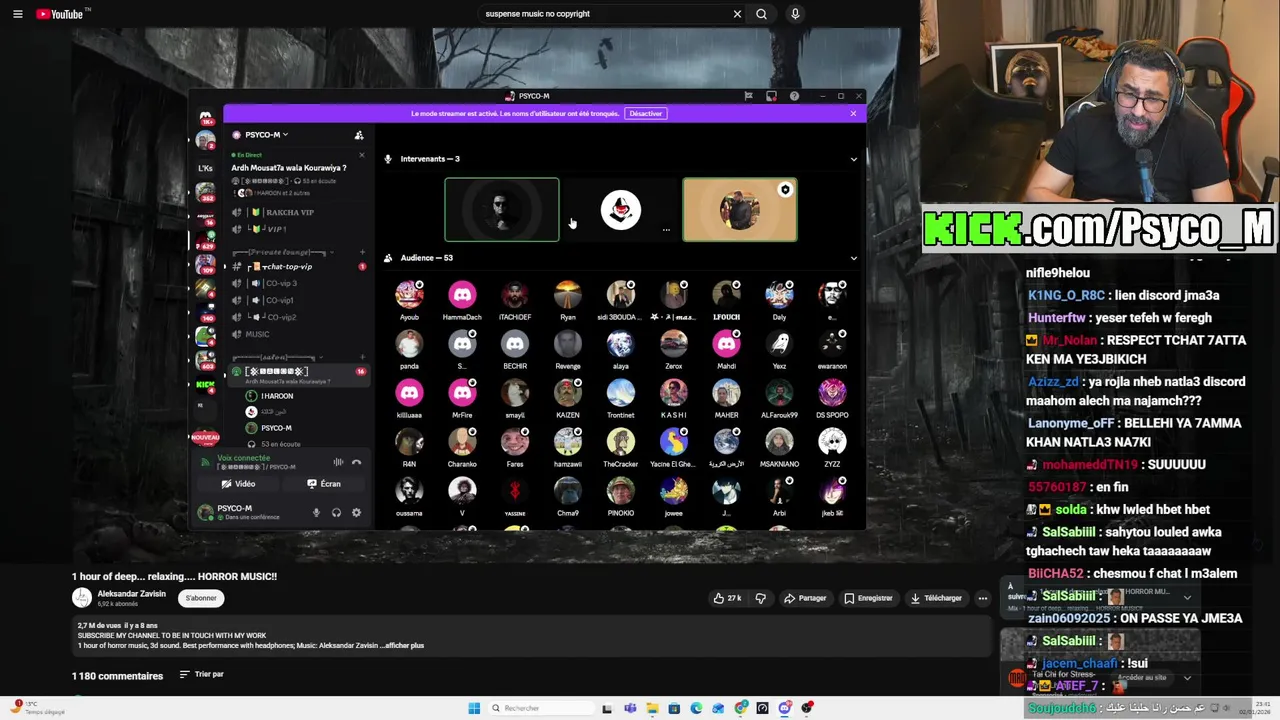Click the Télécharger button
This screenshot has height=720, width=1280.
click(936, 598)
